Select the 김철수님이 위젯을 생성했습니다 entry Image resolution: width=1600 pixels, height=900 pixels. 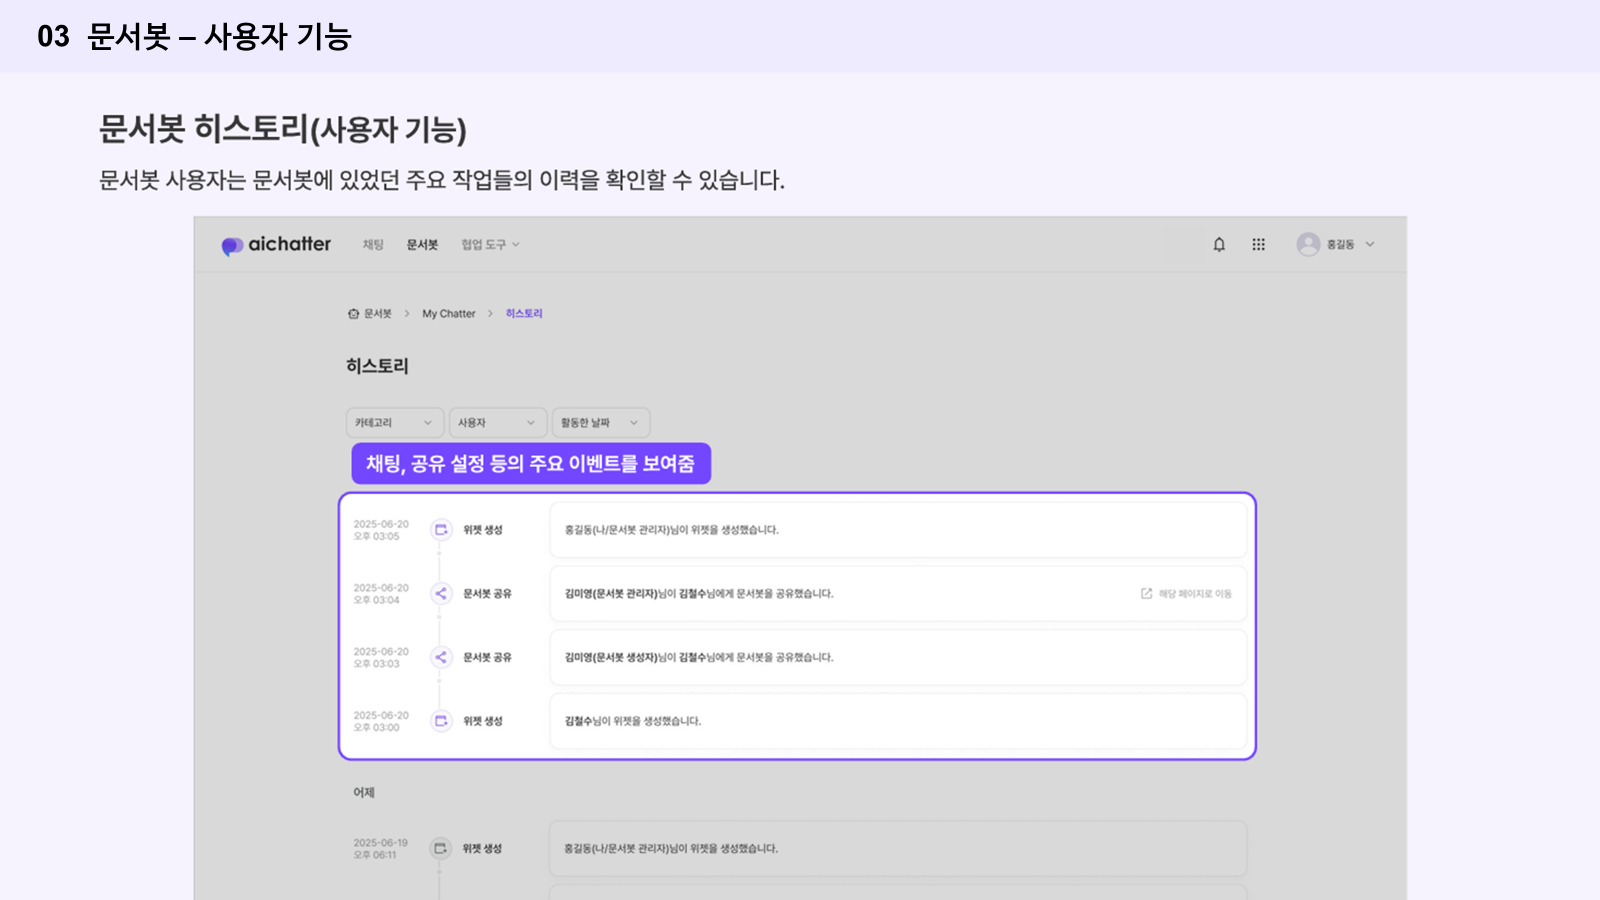coord(897,721)
